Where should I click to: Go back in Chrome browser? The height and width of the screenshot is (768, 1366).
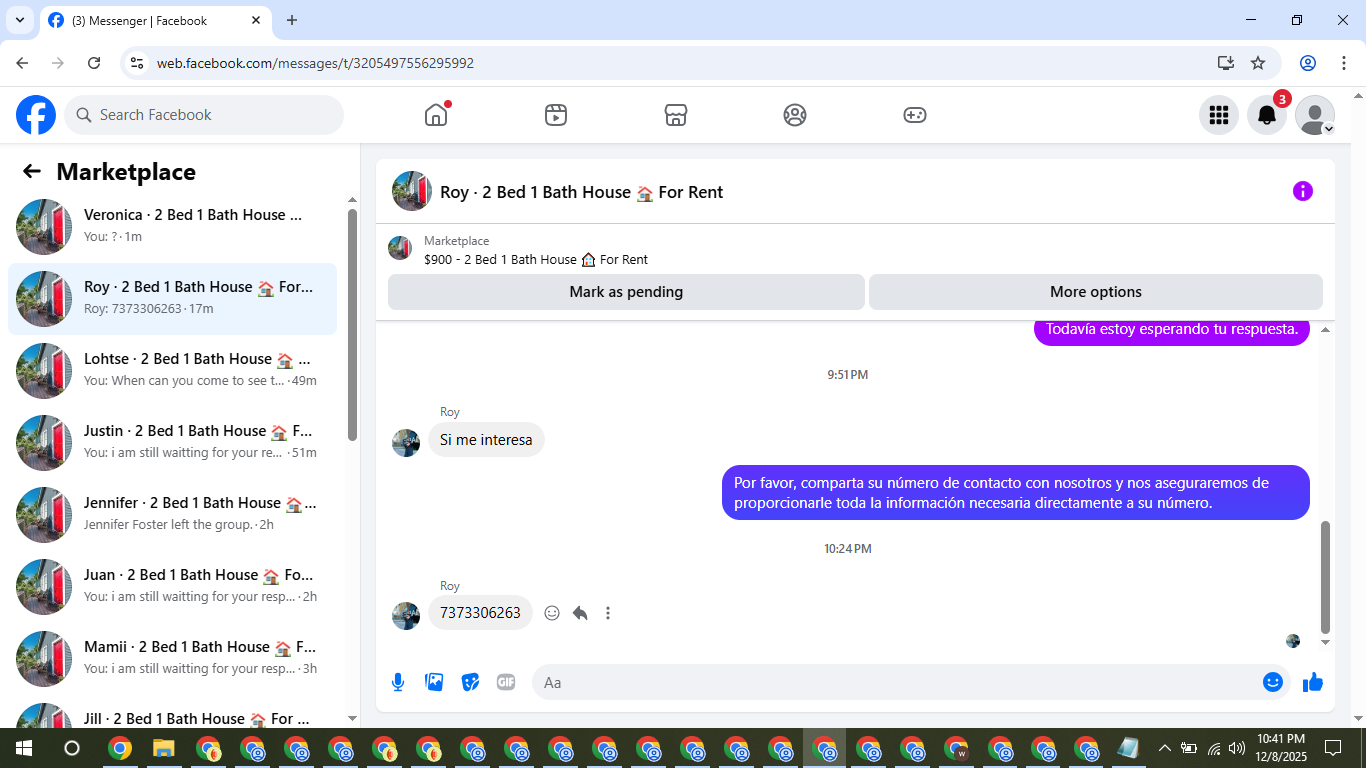[x=22, y=63]
